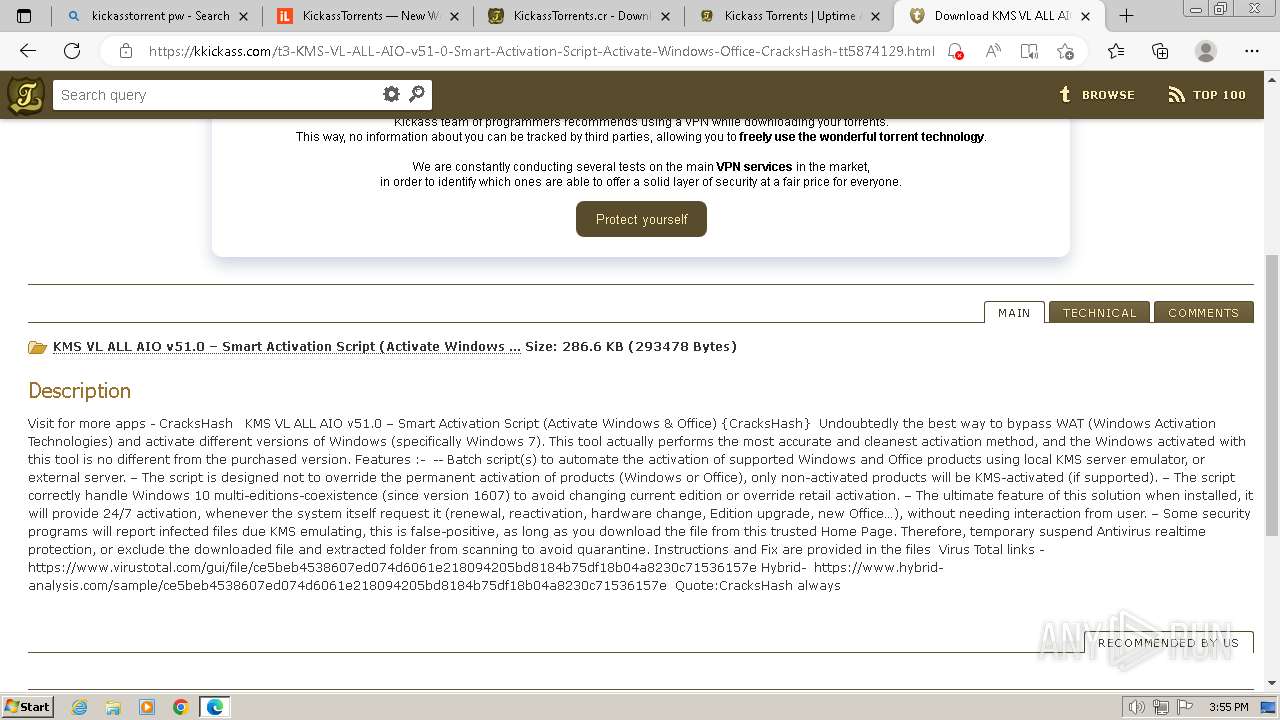Click the Protect yourself button

pos(641,219)
